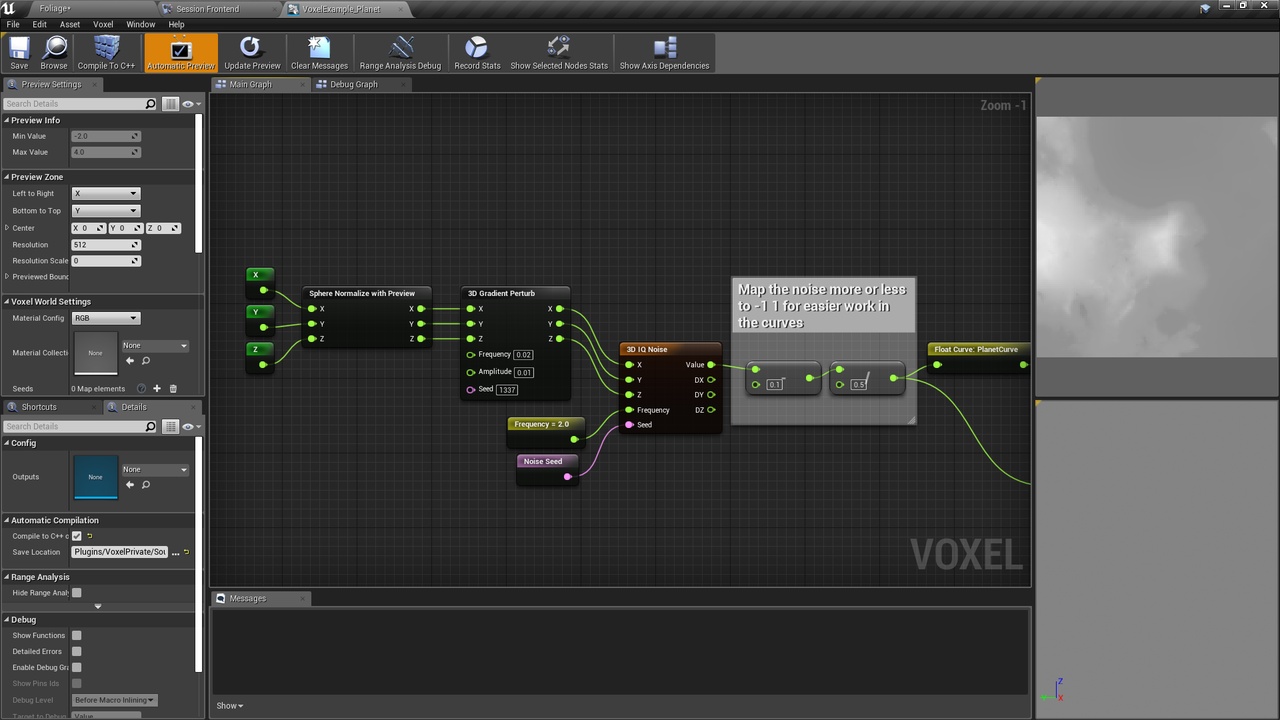Image resolution: width=1280 pixels, height=720 pixels.
Task: Check the Show Functions debug option
Action: click(x=76, y=635)
